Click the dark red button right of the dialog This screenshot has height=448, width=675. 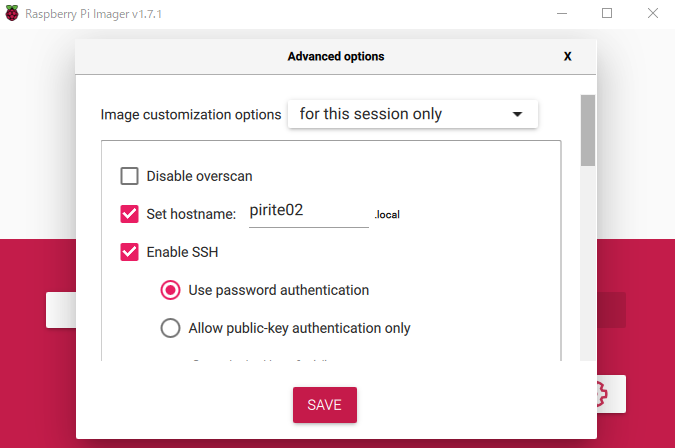pos(611,310)
